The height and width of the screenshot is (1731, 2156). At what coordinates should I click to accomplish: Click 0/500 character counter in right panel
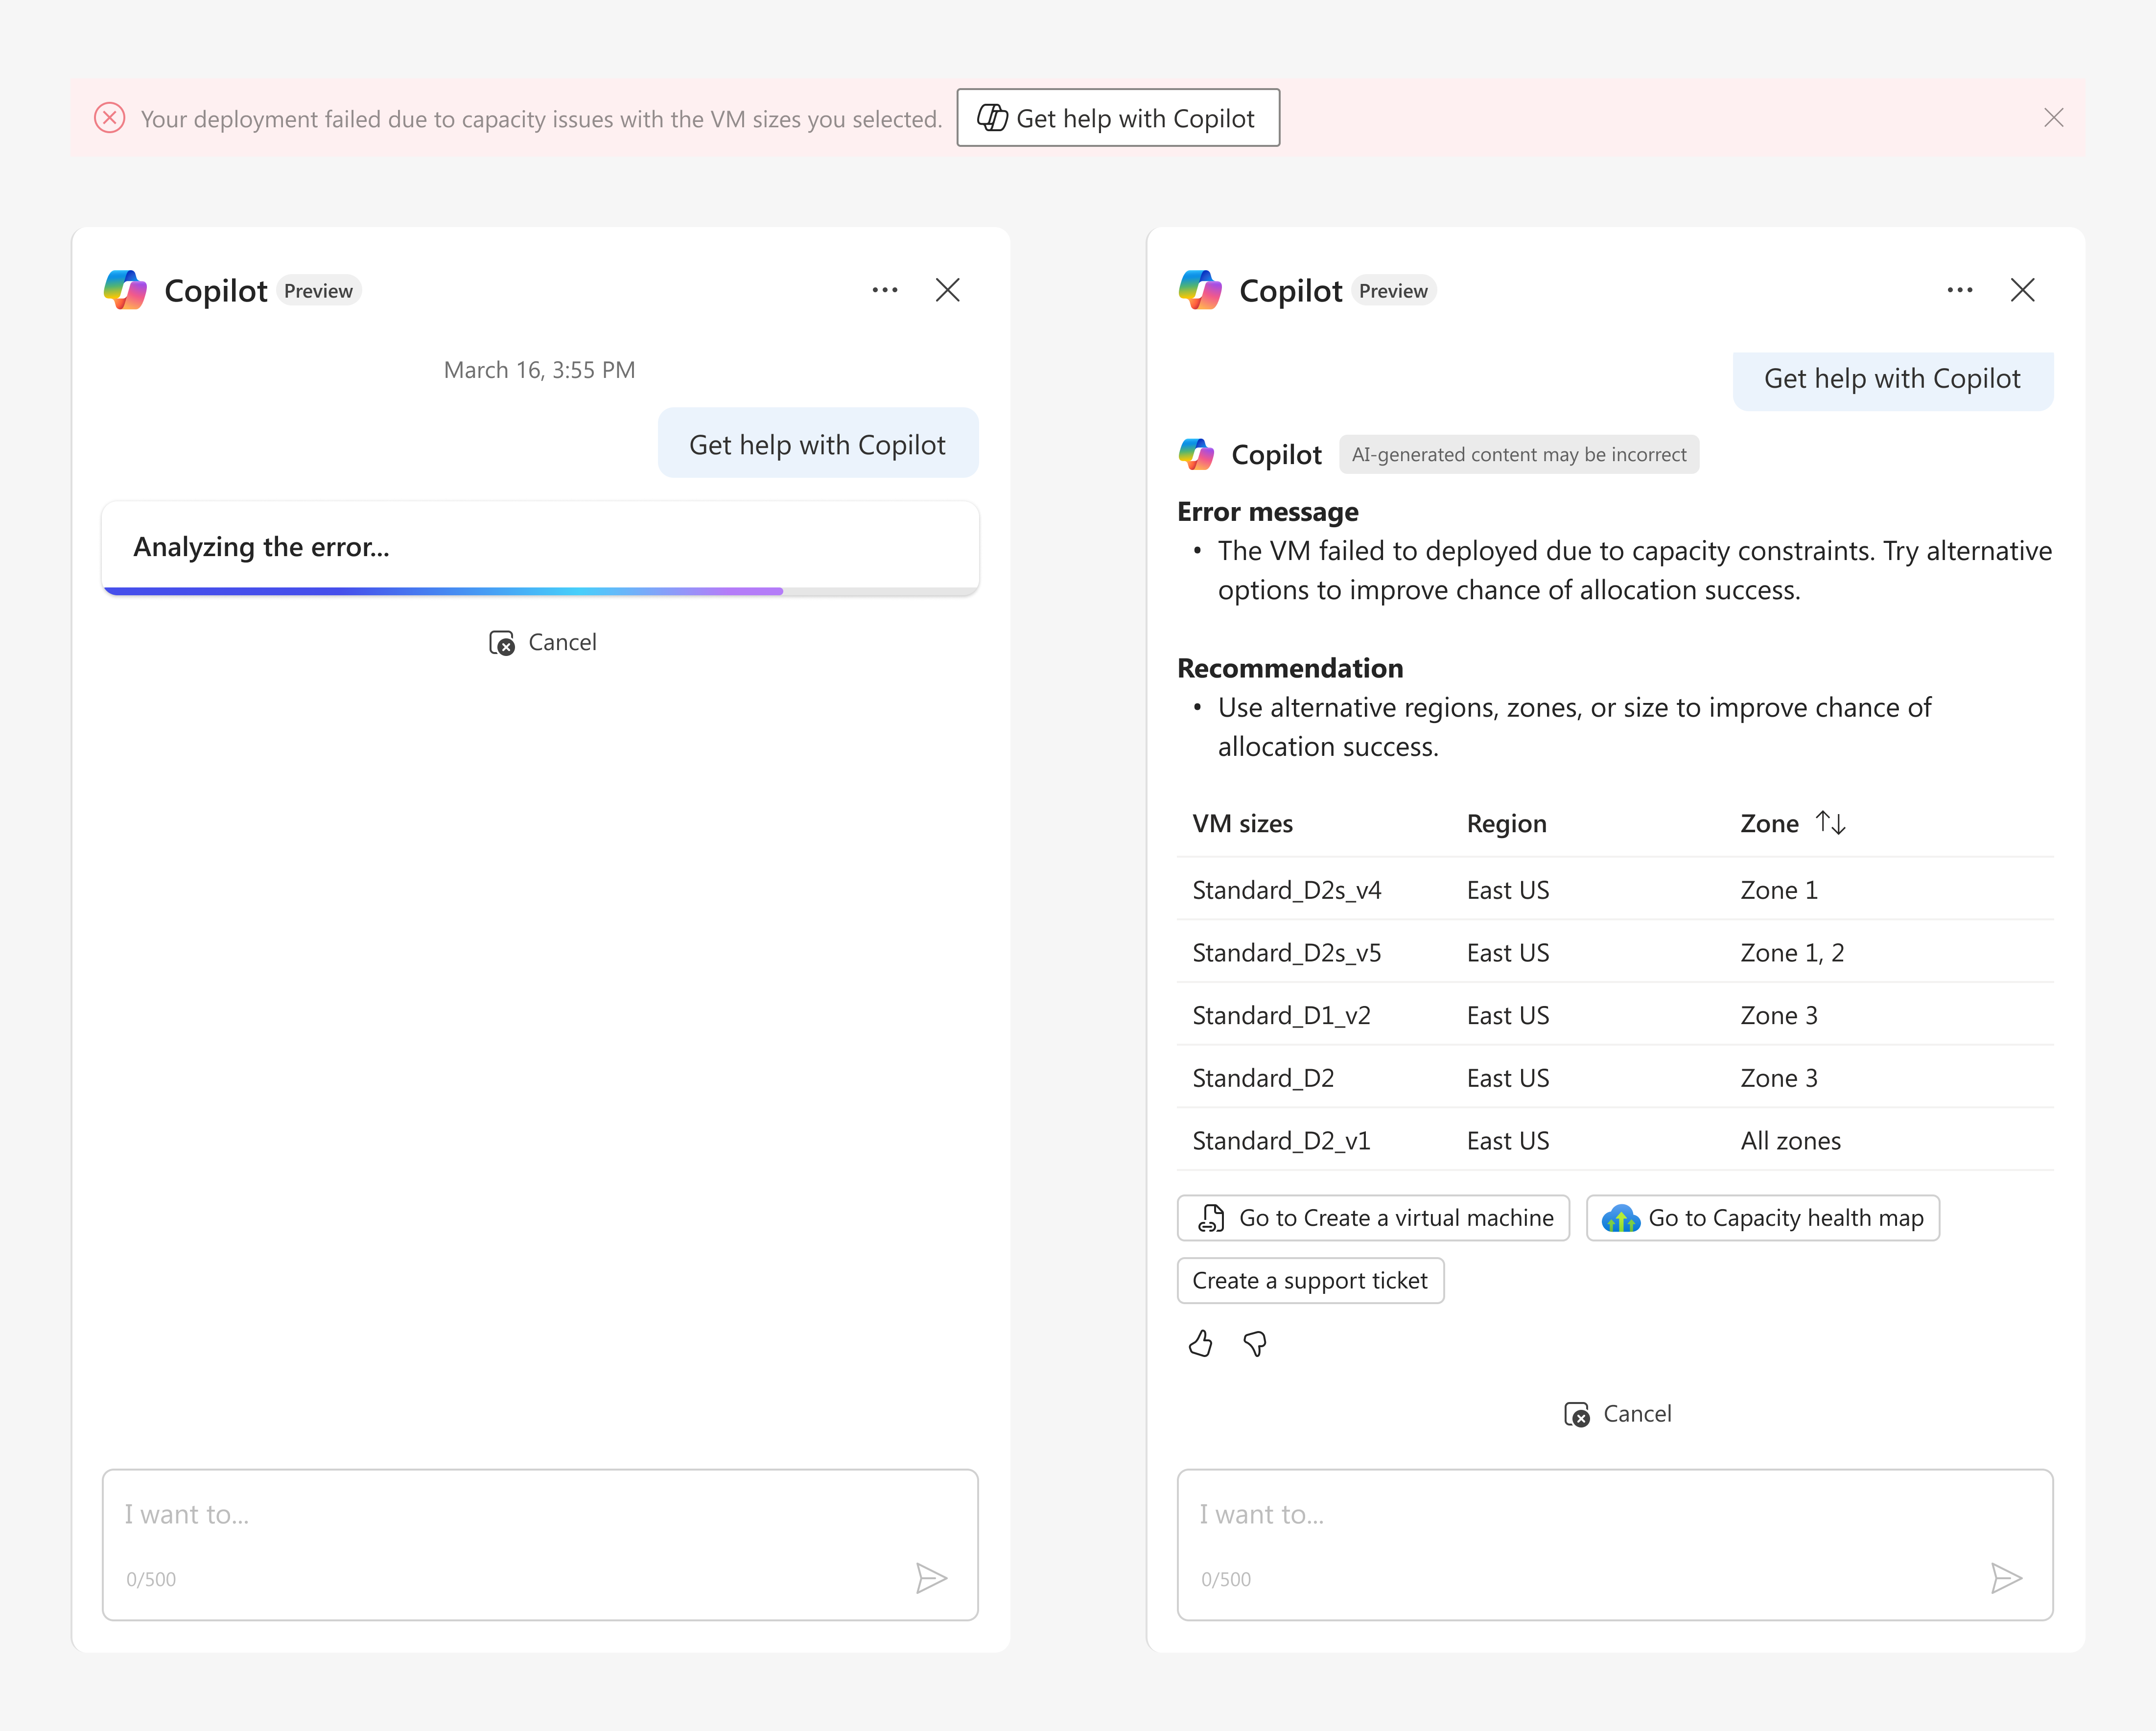[1226, 1580]
